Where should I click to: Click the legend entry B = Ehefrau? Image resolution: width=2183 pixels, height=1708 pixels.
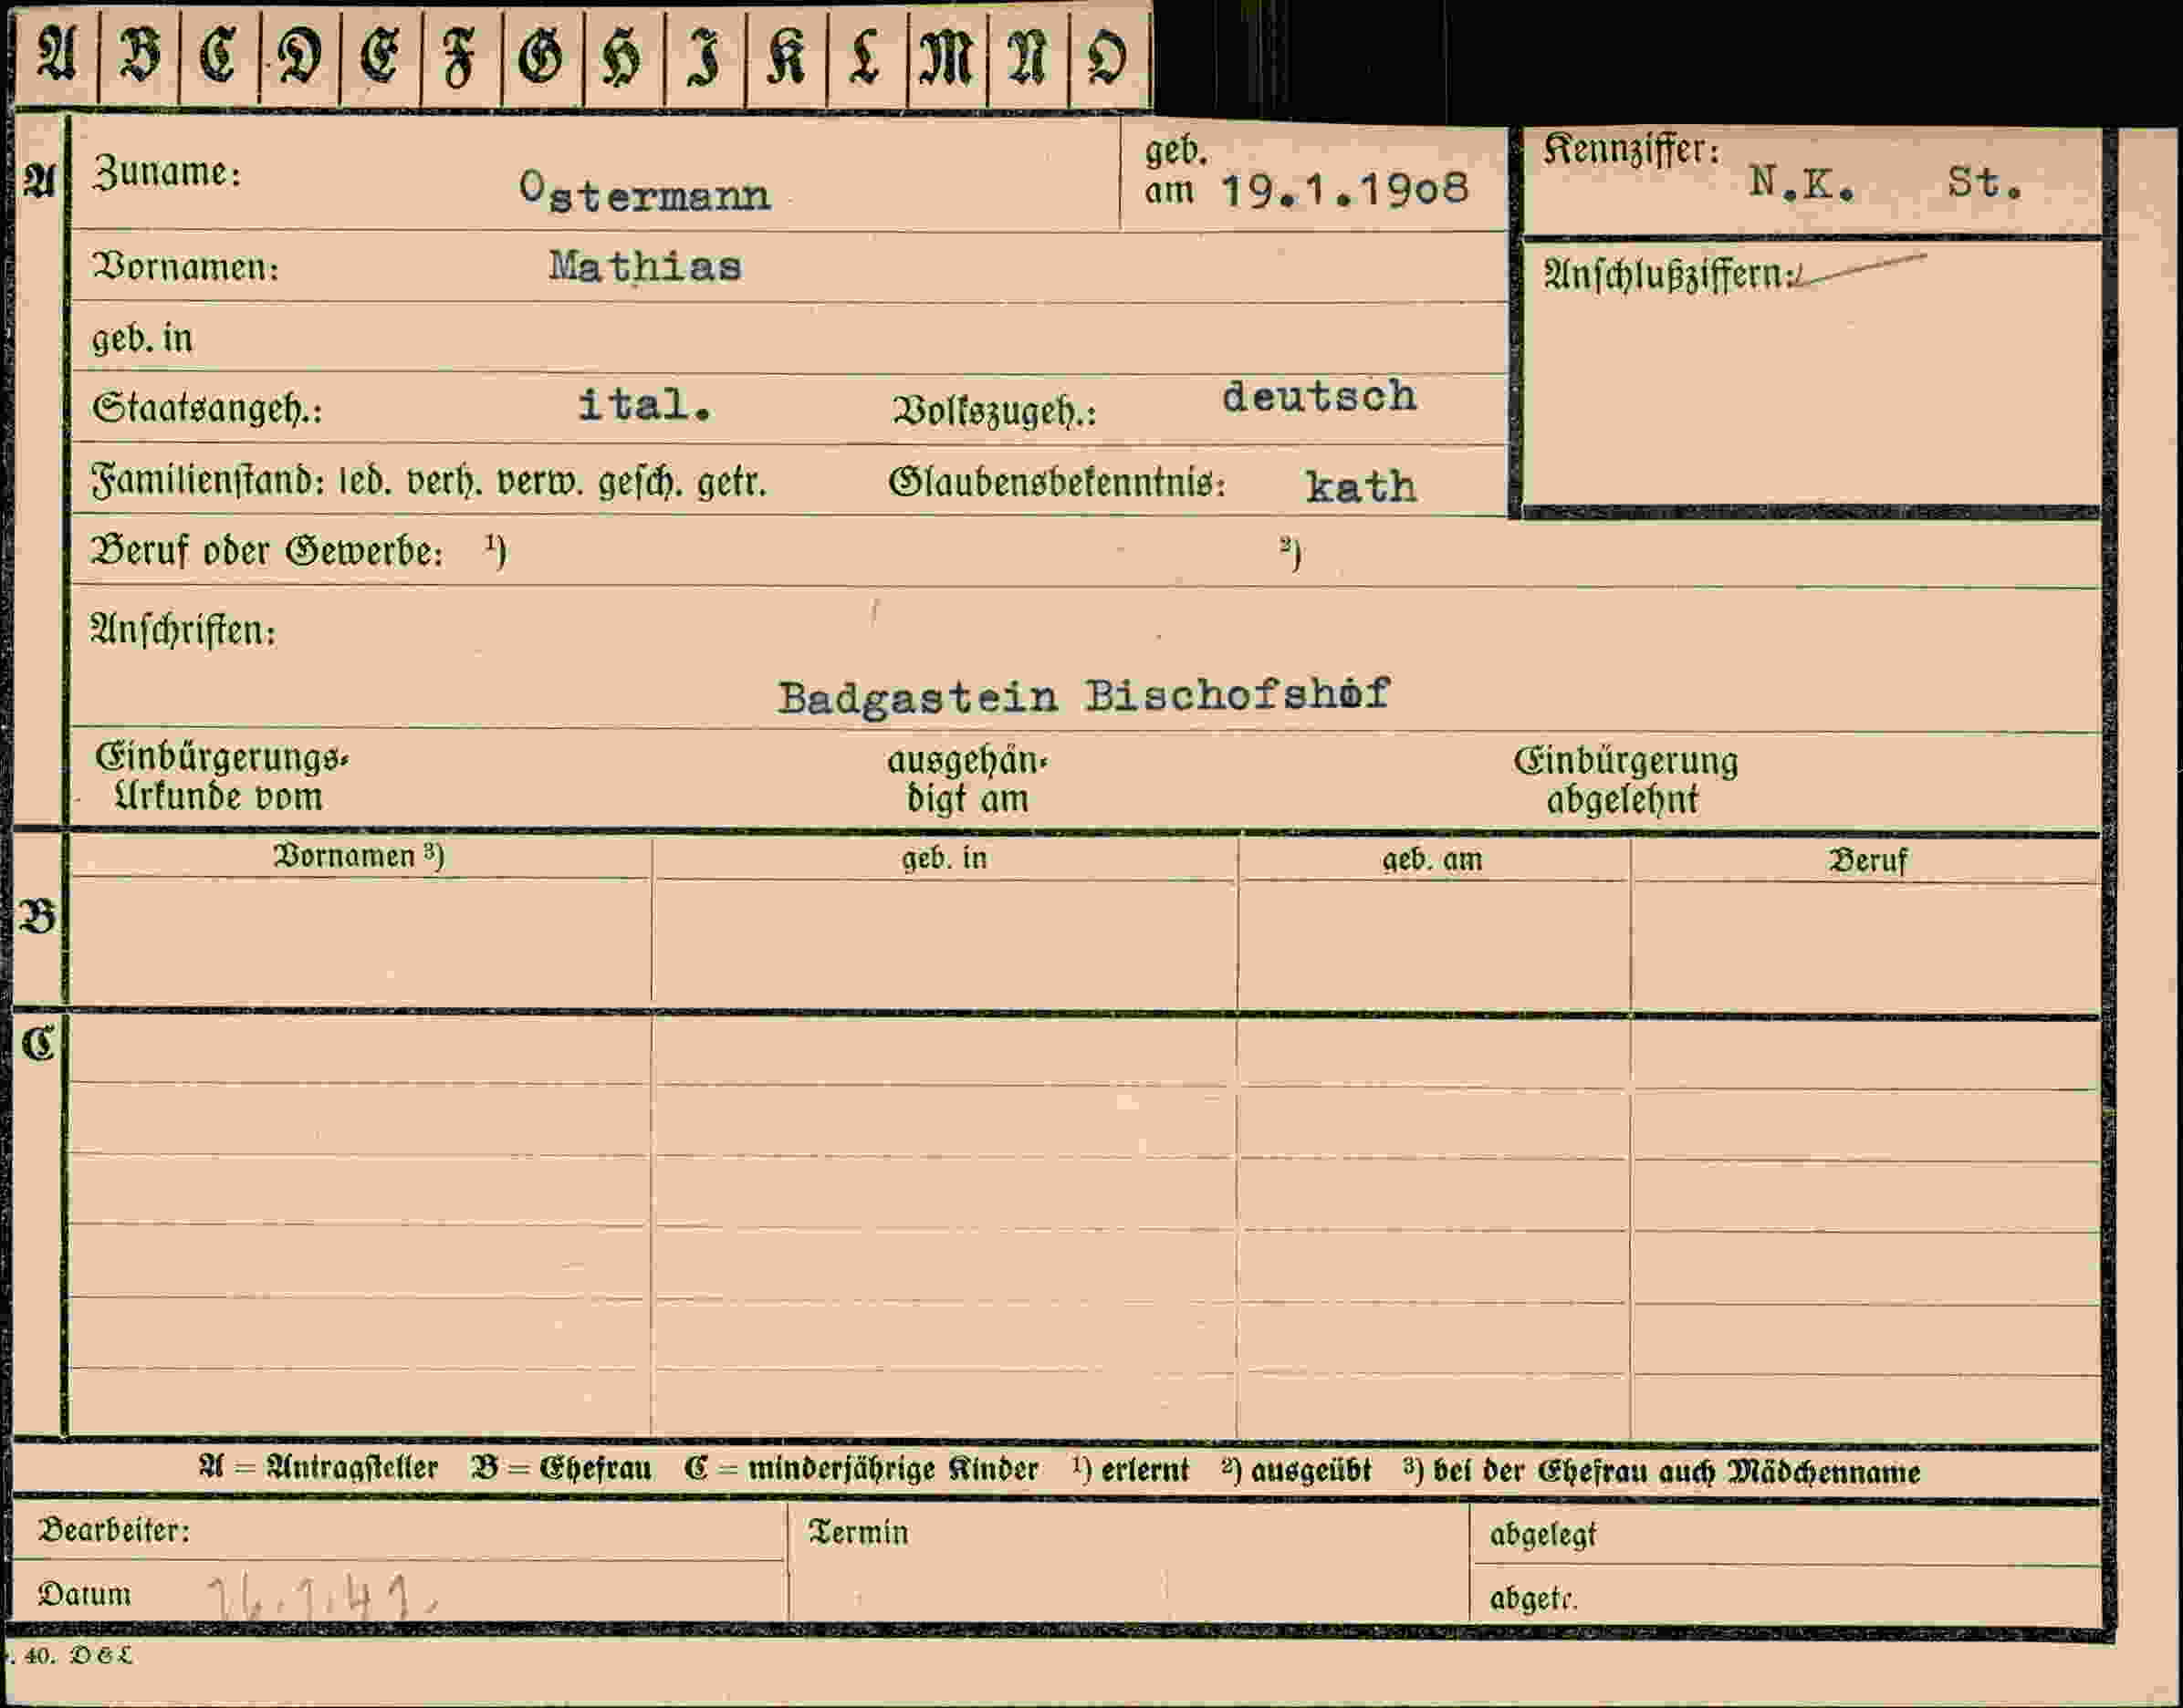(x=561, y=1469)
